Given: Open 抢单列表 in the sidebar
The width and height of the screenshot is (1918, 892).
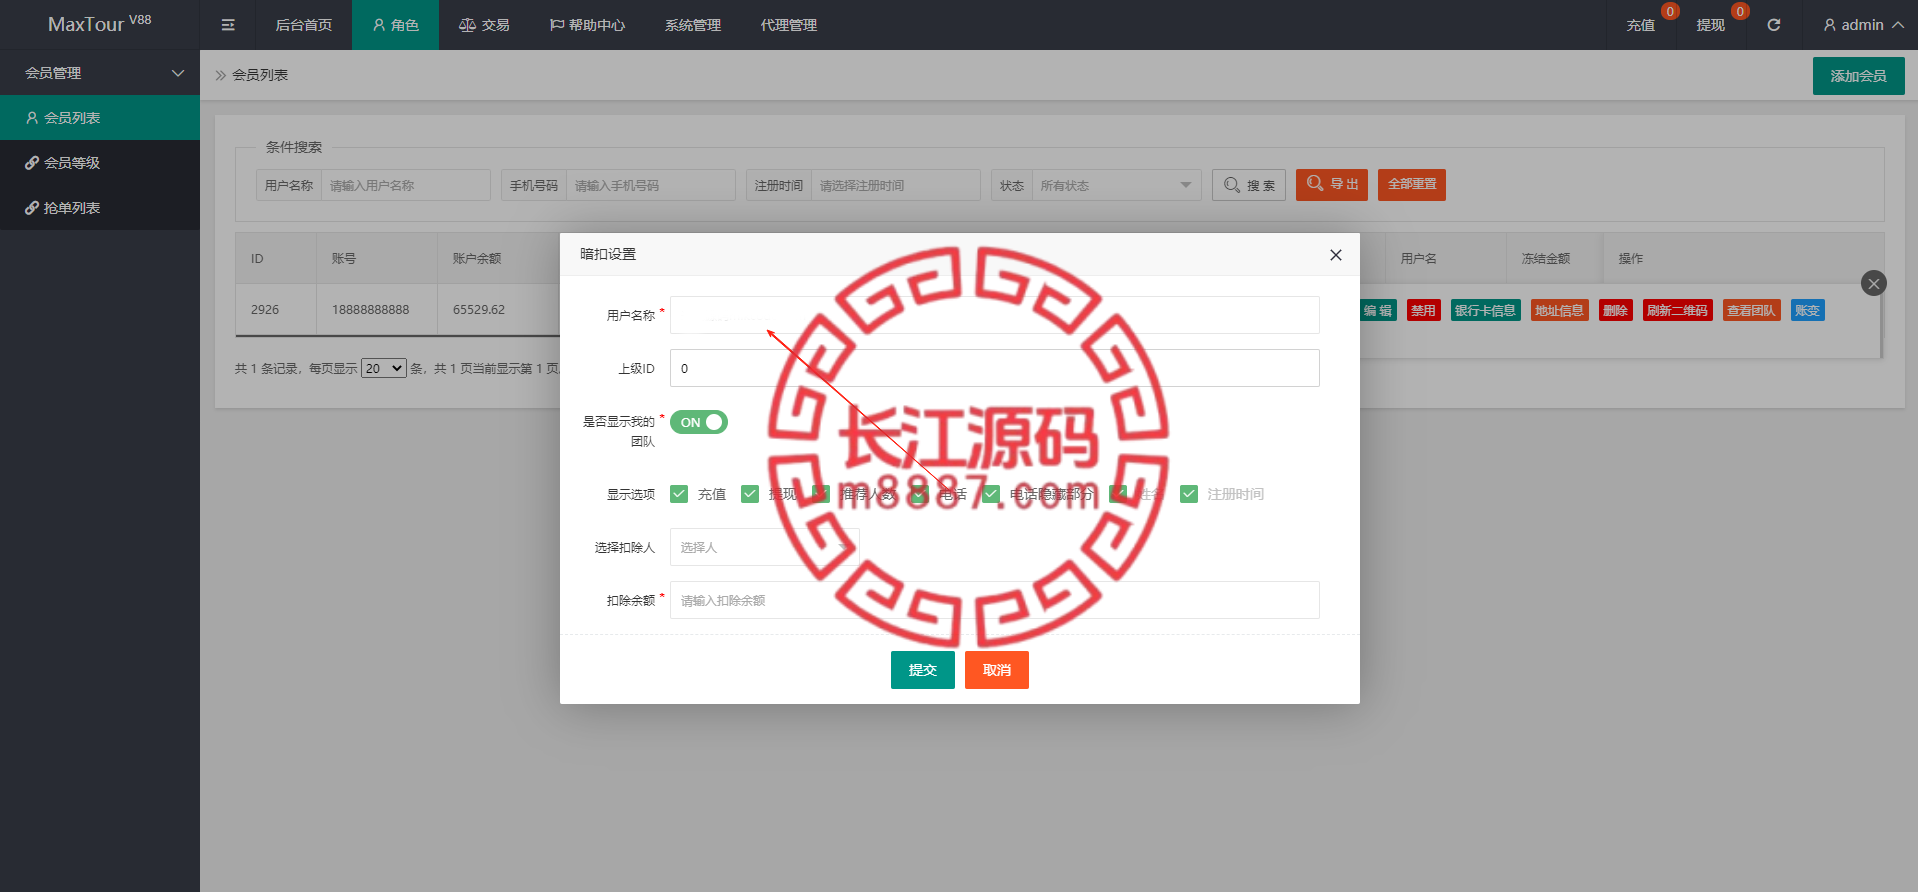Looking at the screenshot, I should pos(100,208).
